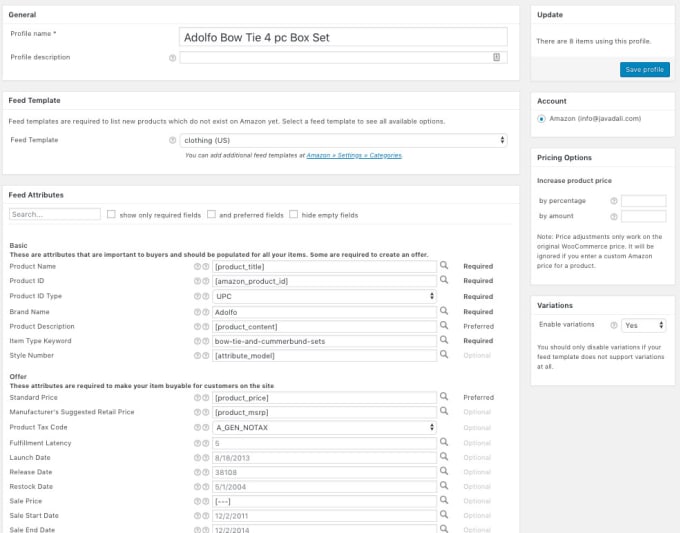This screenshot has width=680, height=533.
Task: Click the bow-tie-and-cummerbund-sets field
Action: (324, 341)
